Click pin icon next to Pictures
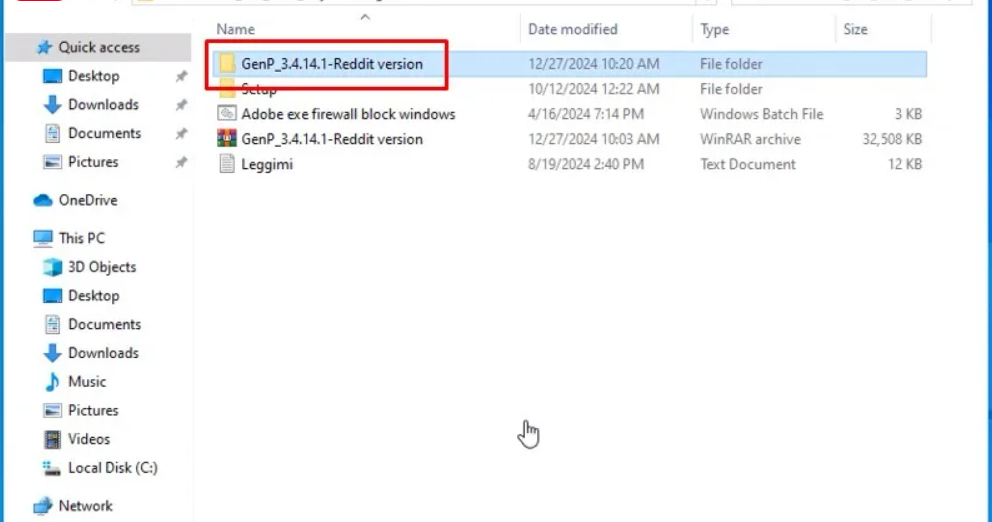 (181, 162)
